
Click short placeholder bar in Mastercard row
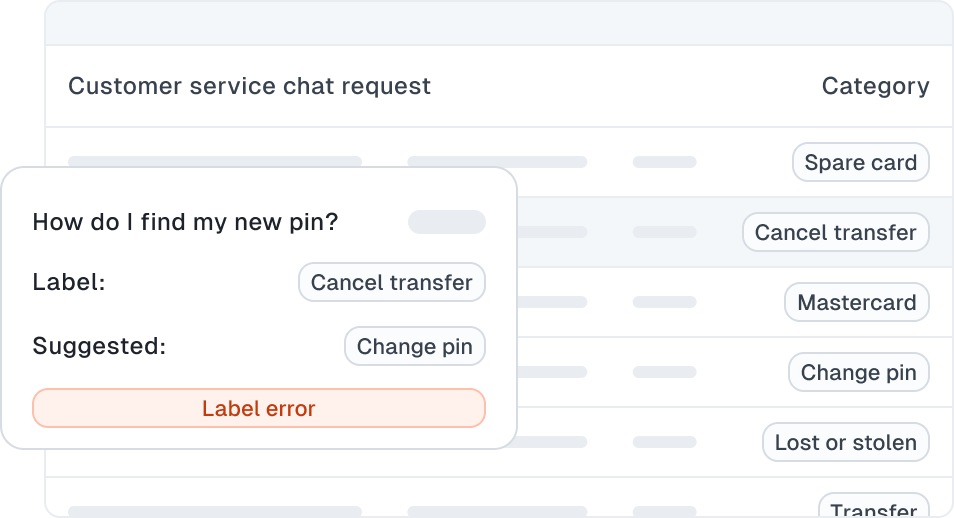pyautogui.click(x=664, y=302)
